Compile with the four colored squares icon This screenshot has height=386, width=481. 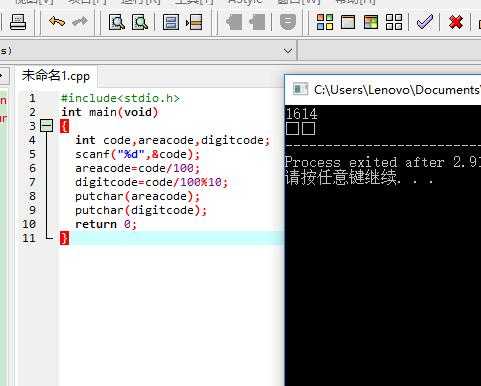[325, 22]
